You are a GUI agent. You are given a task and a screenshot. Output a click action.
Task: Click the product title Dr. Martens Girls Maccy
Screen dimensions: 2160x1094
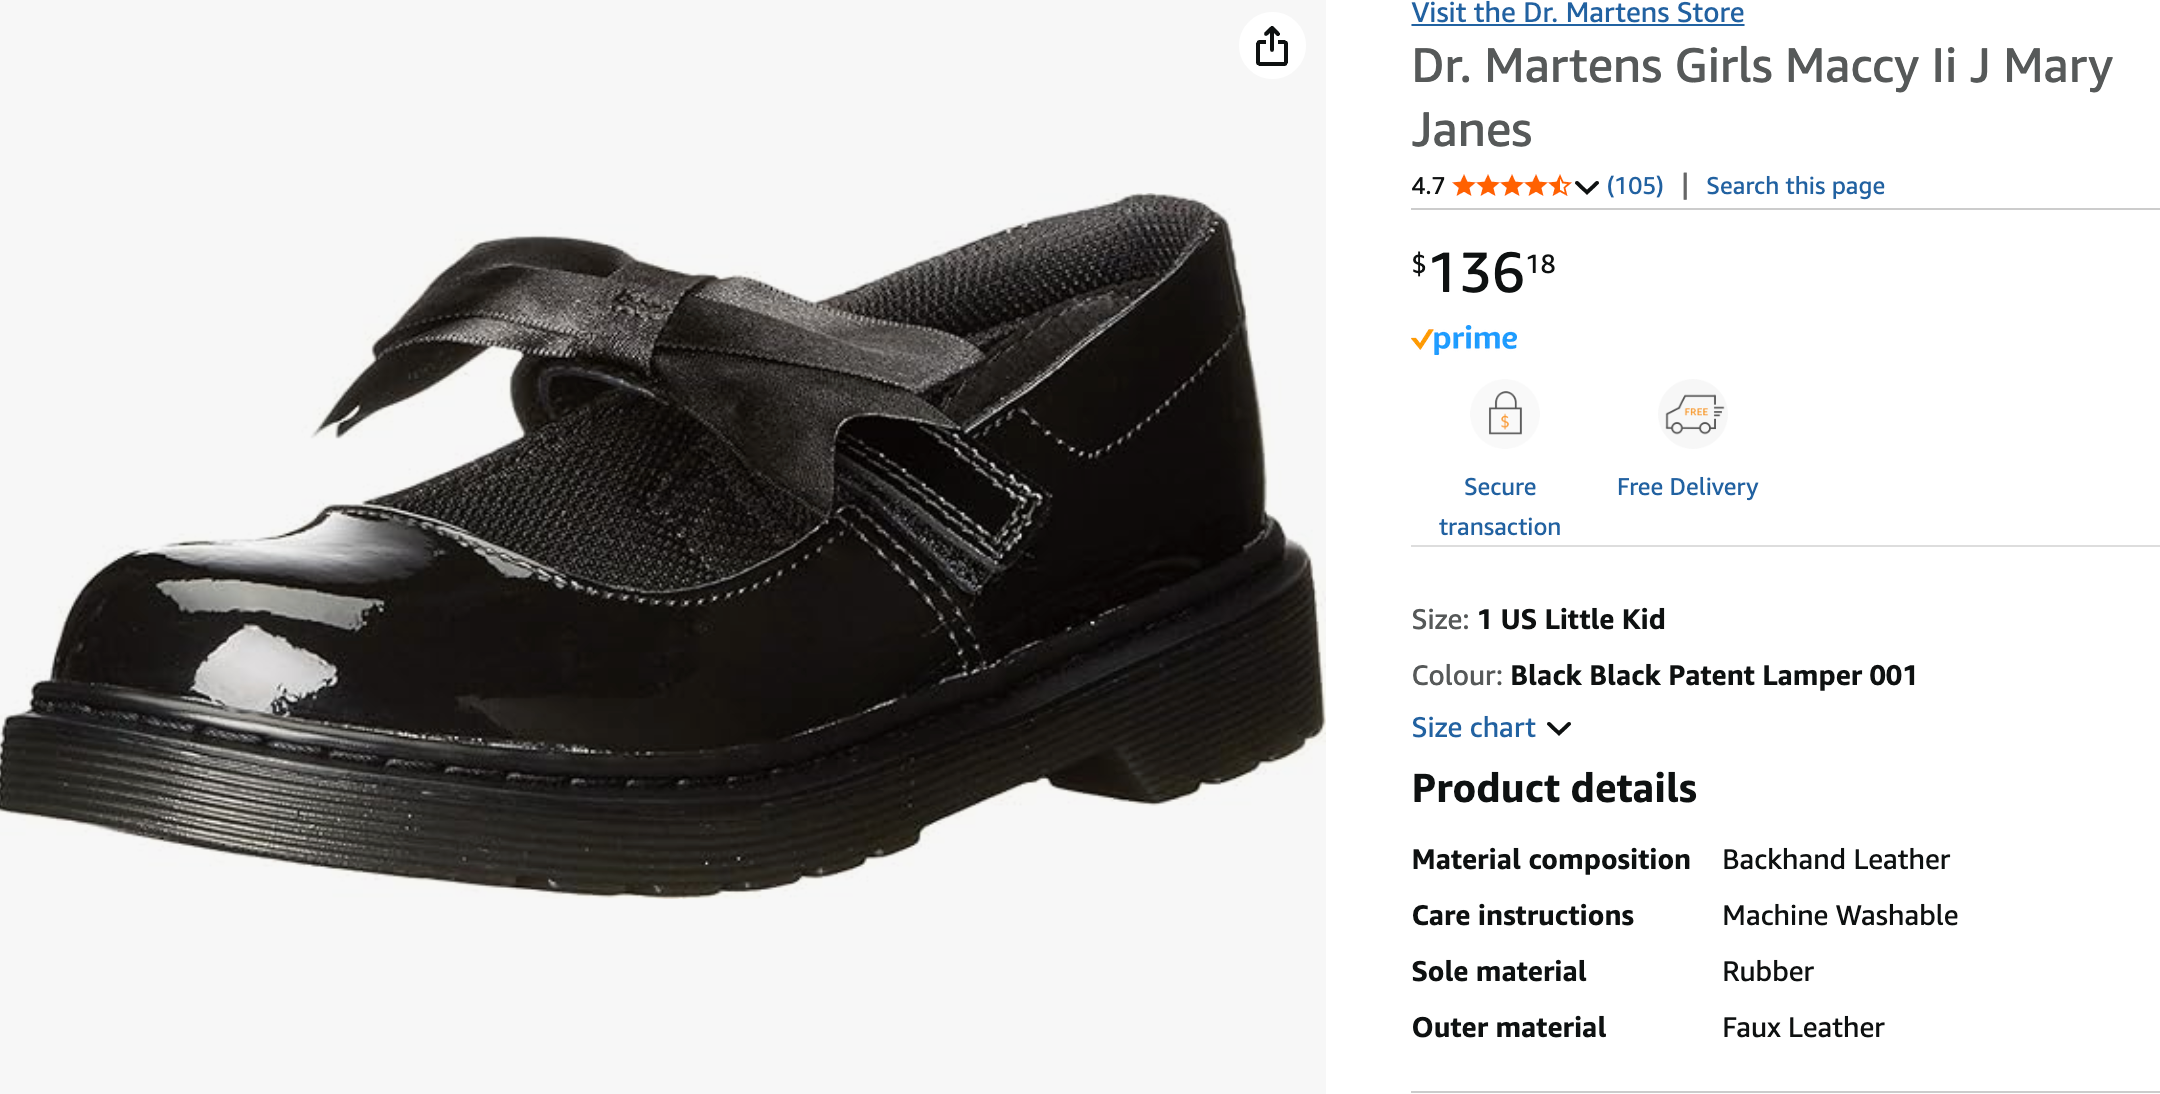click(1761, 97)
